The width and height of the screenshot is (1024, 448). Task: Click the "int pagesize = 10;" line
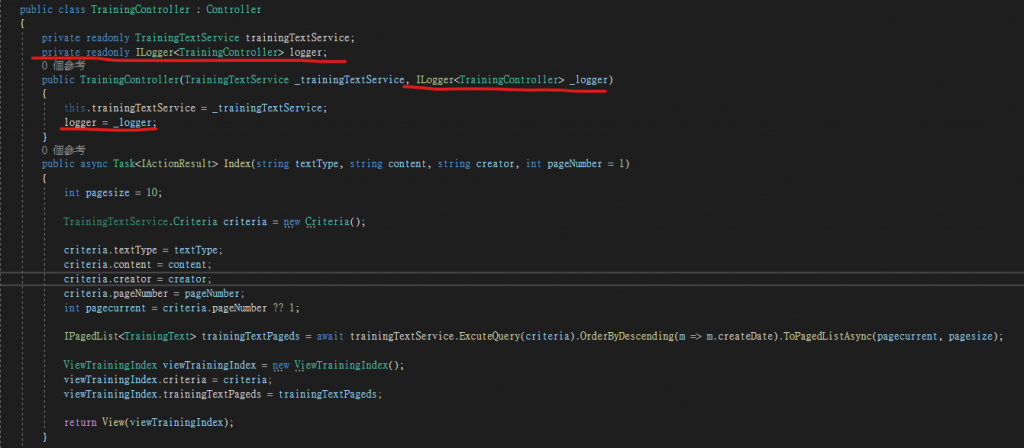113,193
